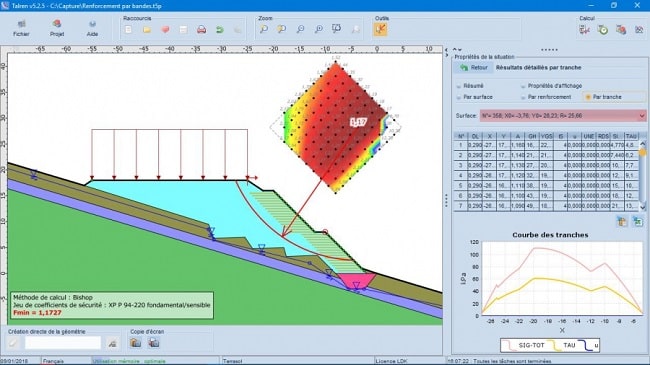Screen dimensions: 650x365
Task: Click the first Calcul icon with red check
Action: point(585,29)
